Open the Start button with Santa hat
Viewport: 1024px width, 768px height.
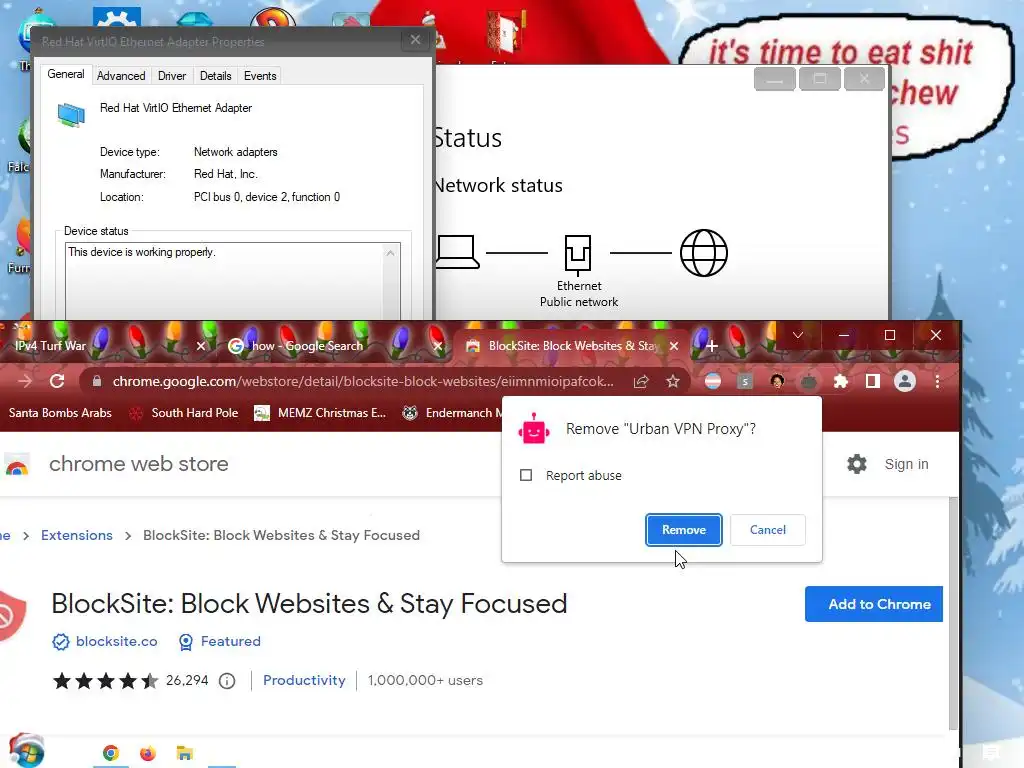coord(26,751)
